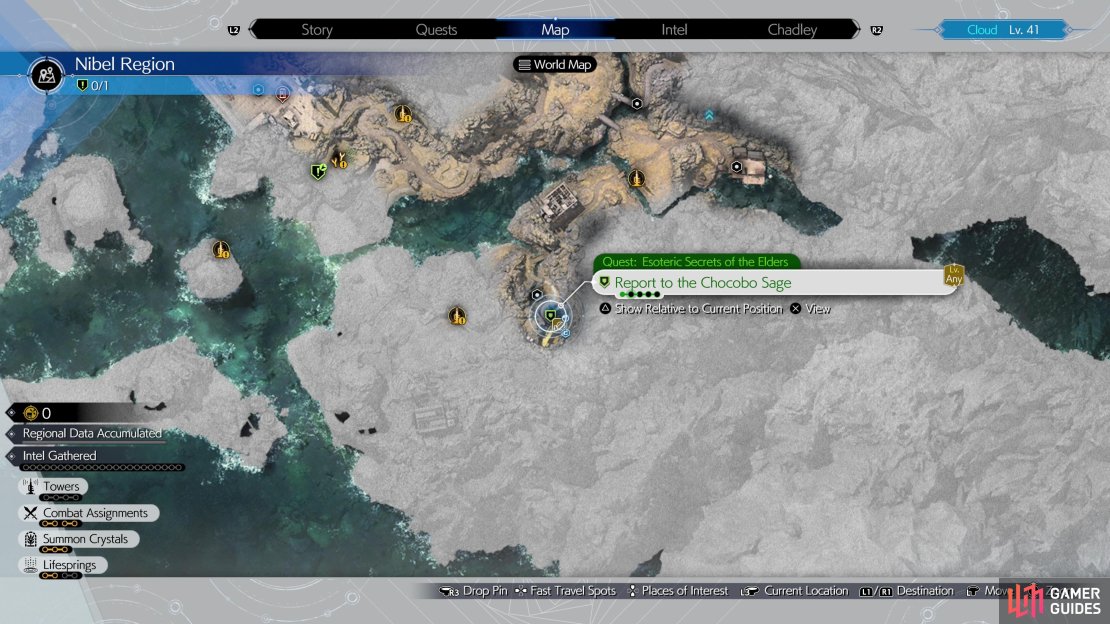Screen dimensions: 1110x624
Task: Toggle Fast Travel Spots display
Action: pos(565,591)
